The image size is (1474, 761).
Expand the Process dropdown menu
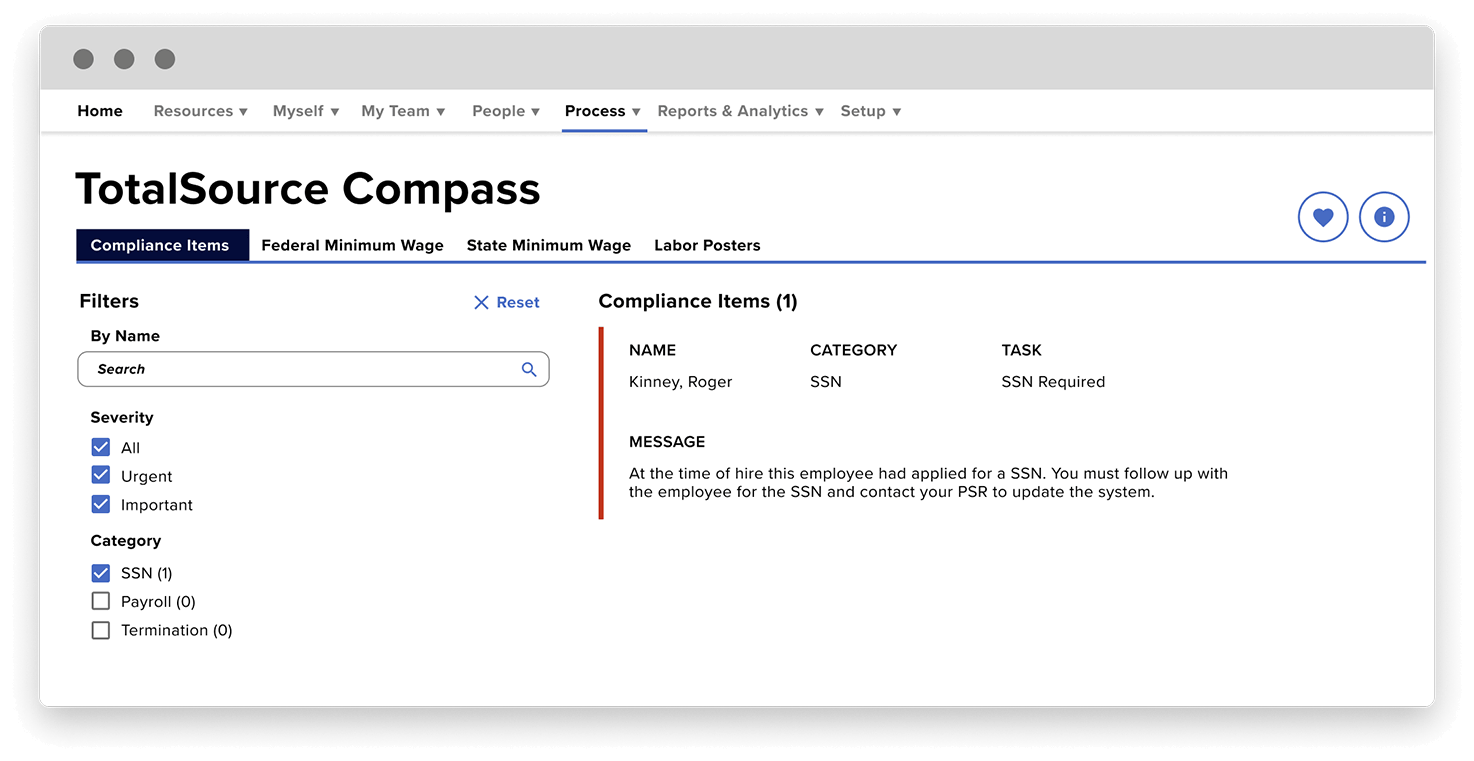(603, 111)
